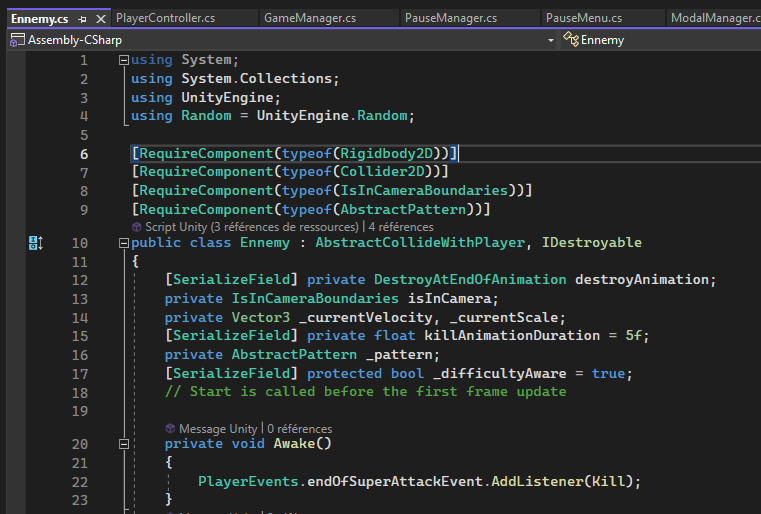Open the Assembly-CSharp project dropdown
761x514 pixels.
point(551,40)
